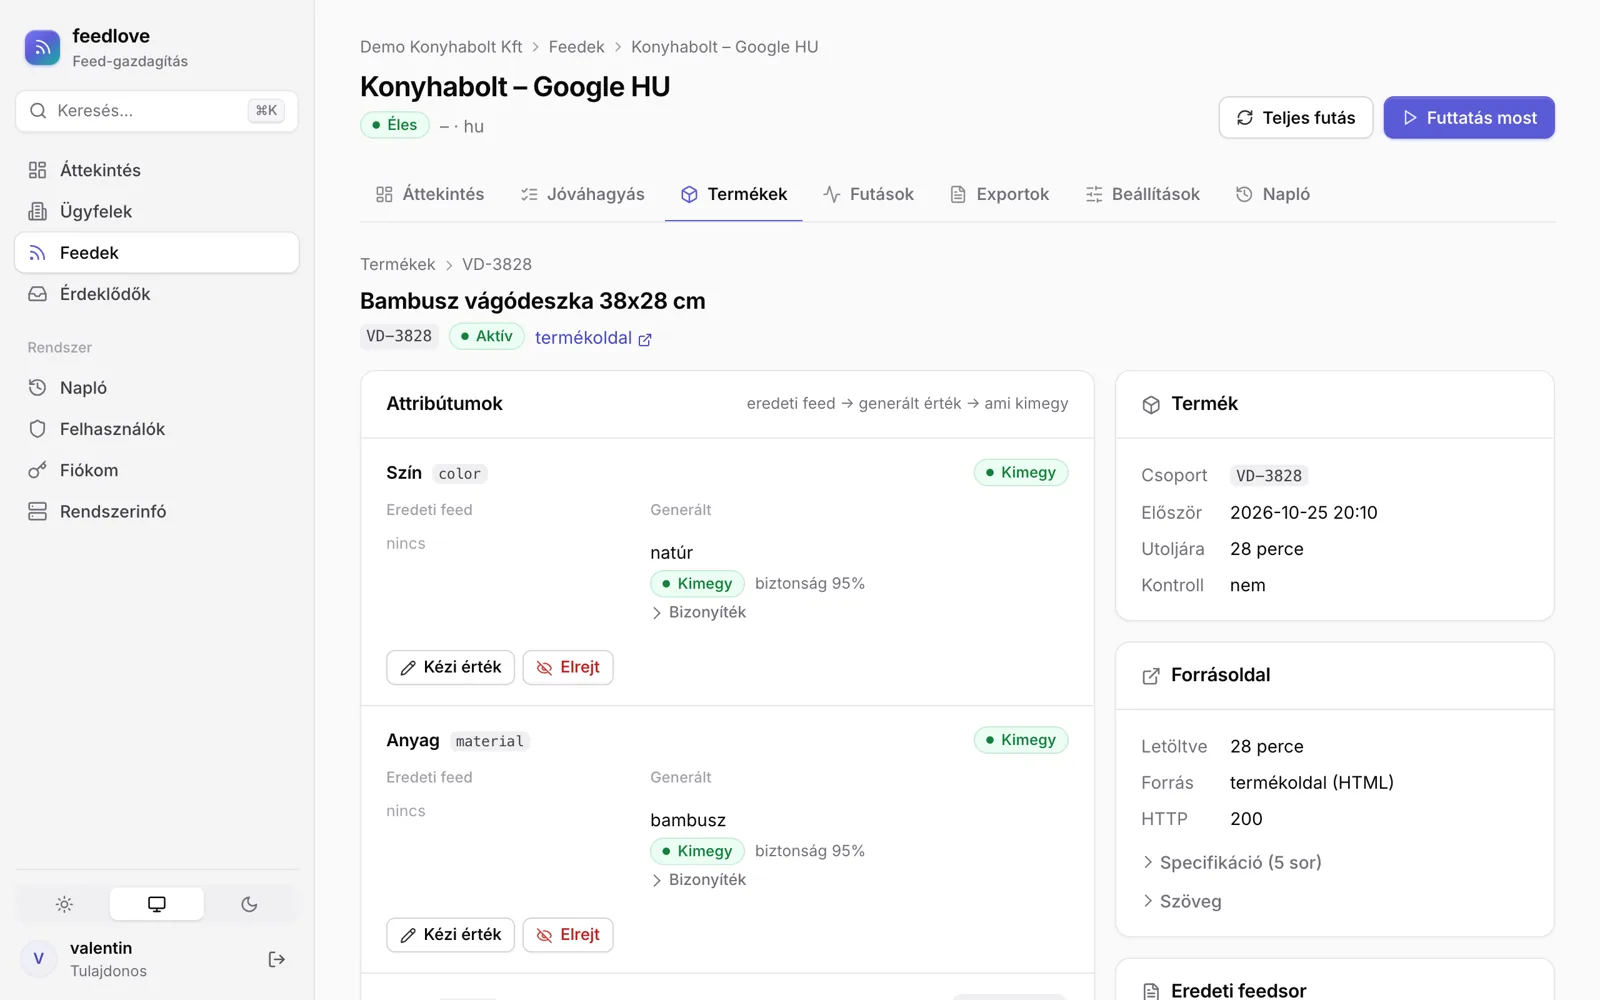This screenshot has width=1600, height=1000.
Task: Click the Eredeti feedsor document icon
Action: 1151,991
